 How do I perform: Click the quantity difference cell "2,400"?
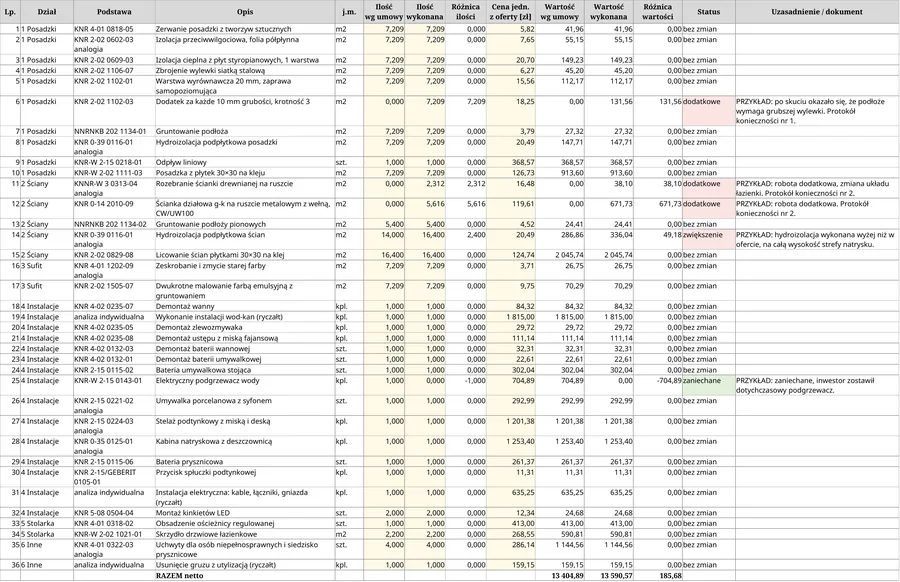pyautogui.click(x=465, y=239)
